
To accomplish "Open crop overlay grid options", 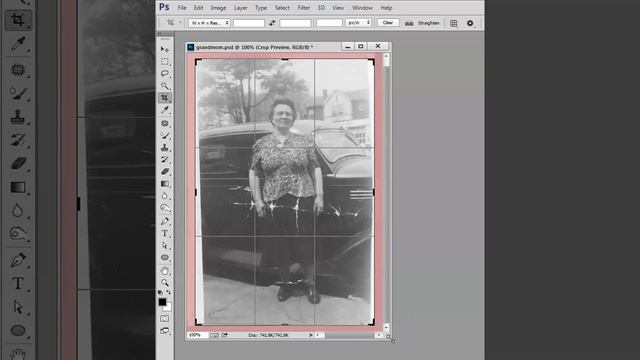I will coord(453,23).
